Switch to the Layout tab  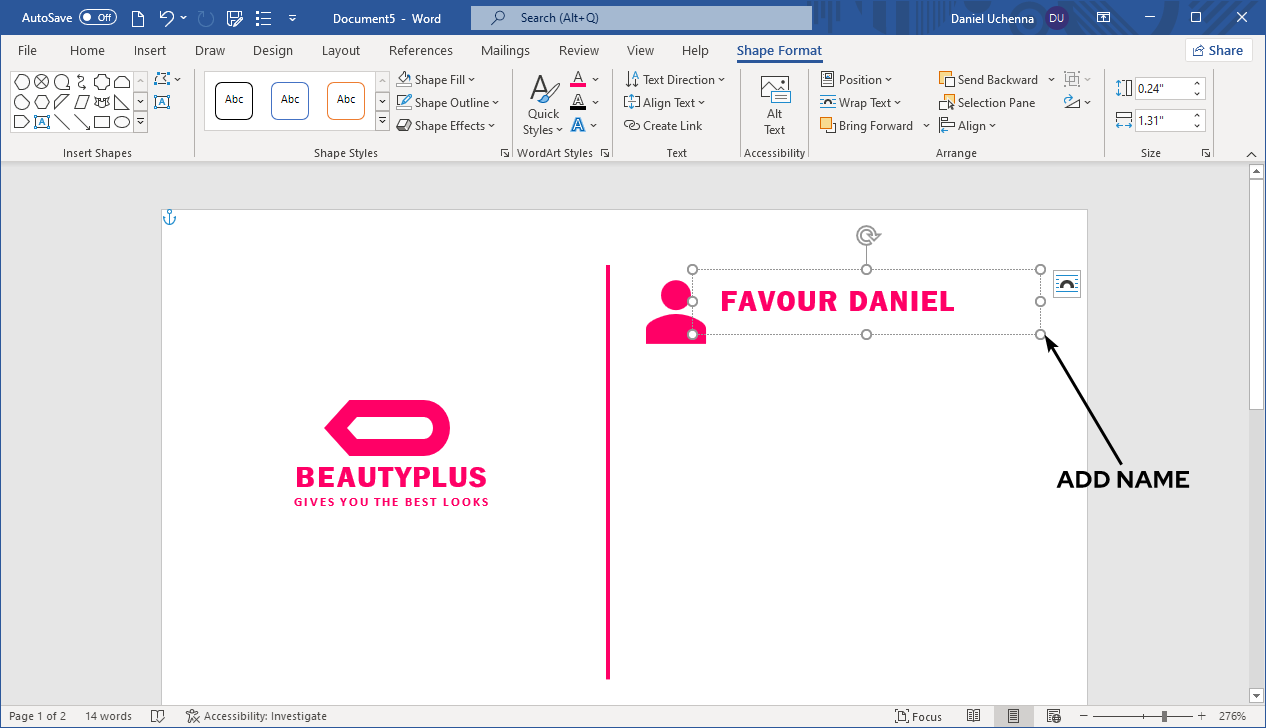(x=340, y=51)
